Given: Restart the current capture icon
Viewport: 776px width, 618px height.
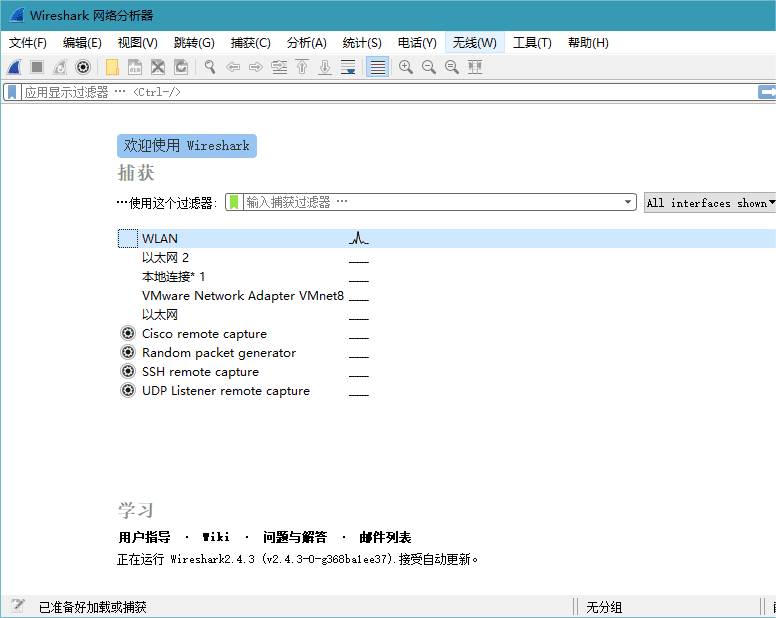Looking at the screenshot, I should (x=60, y=67).
